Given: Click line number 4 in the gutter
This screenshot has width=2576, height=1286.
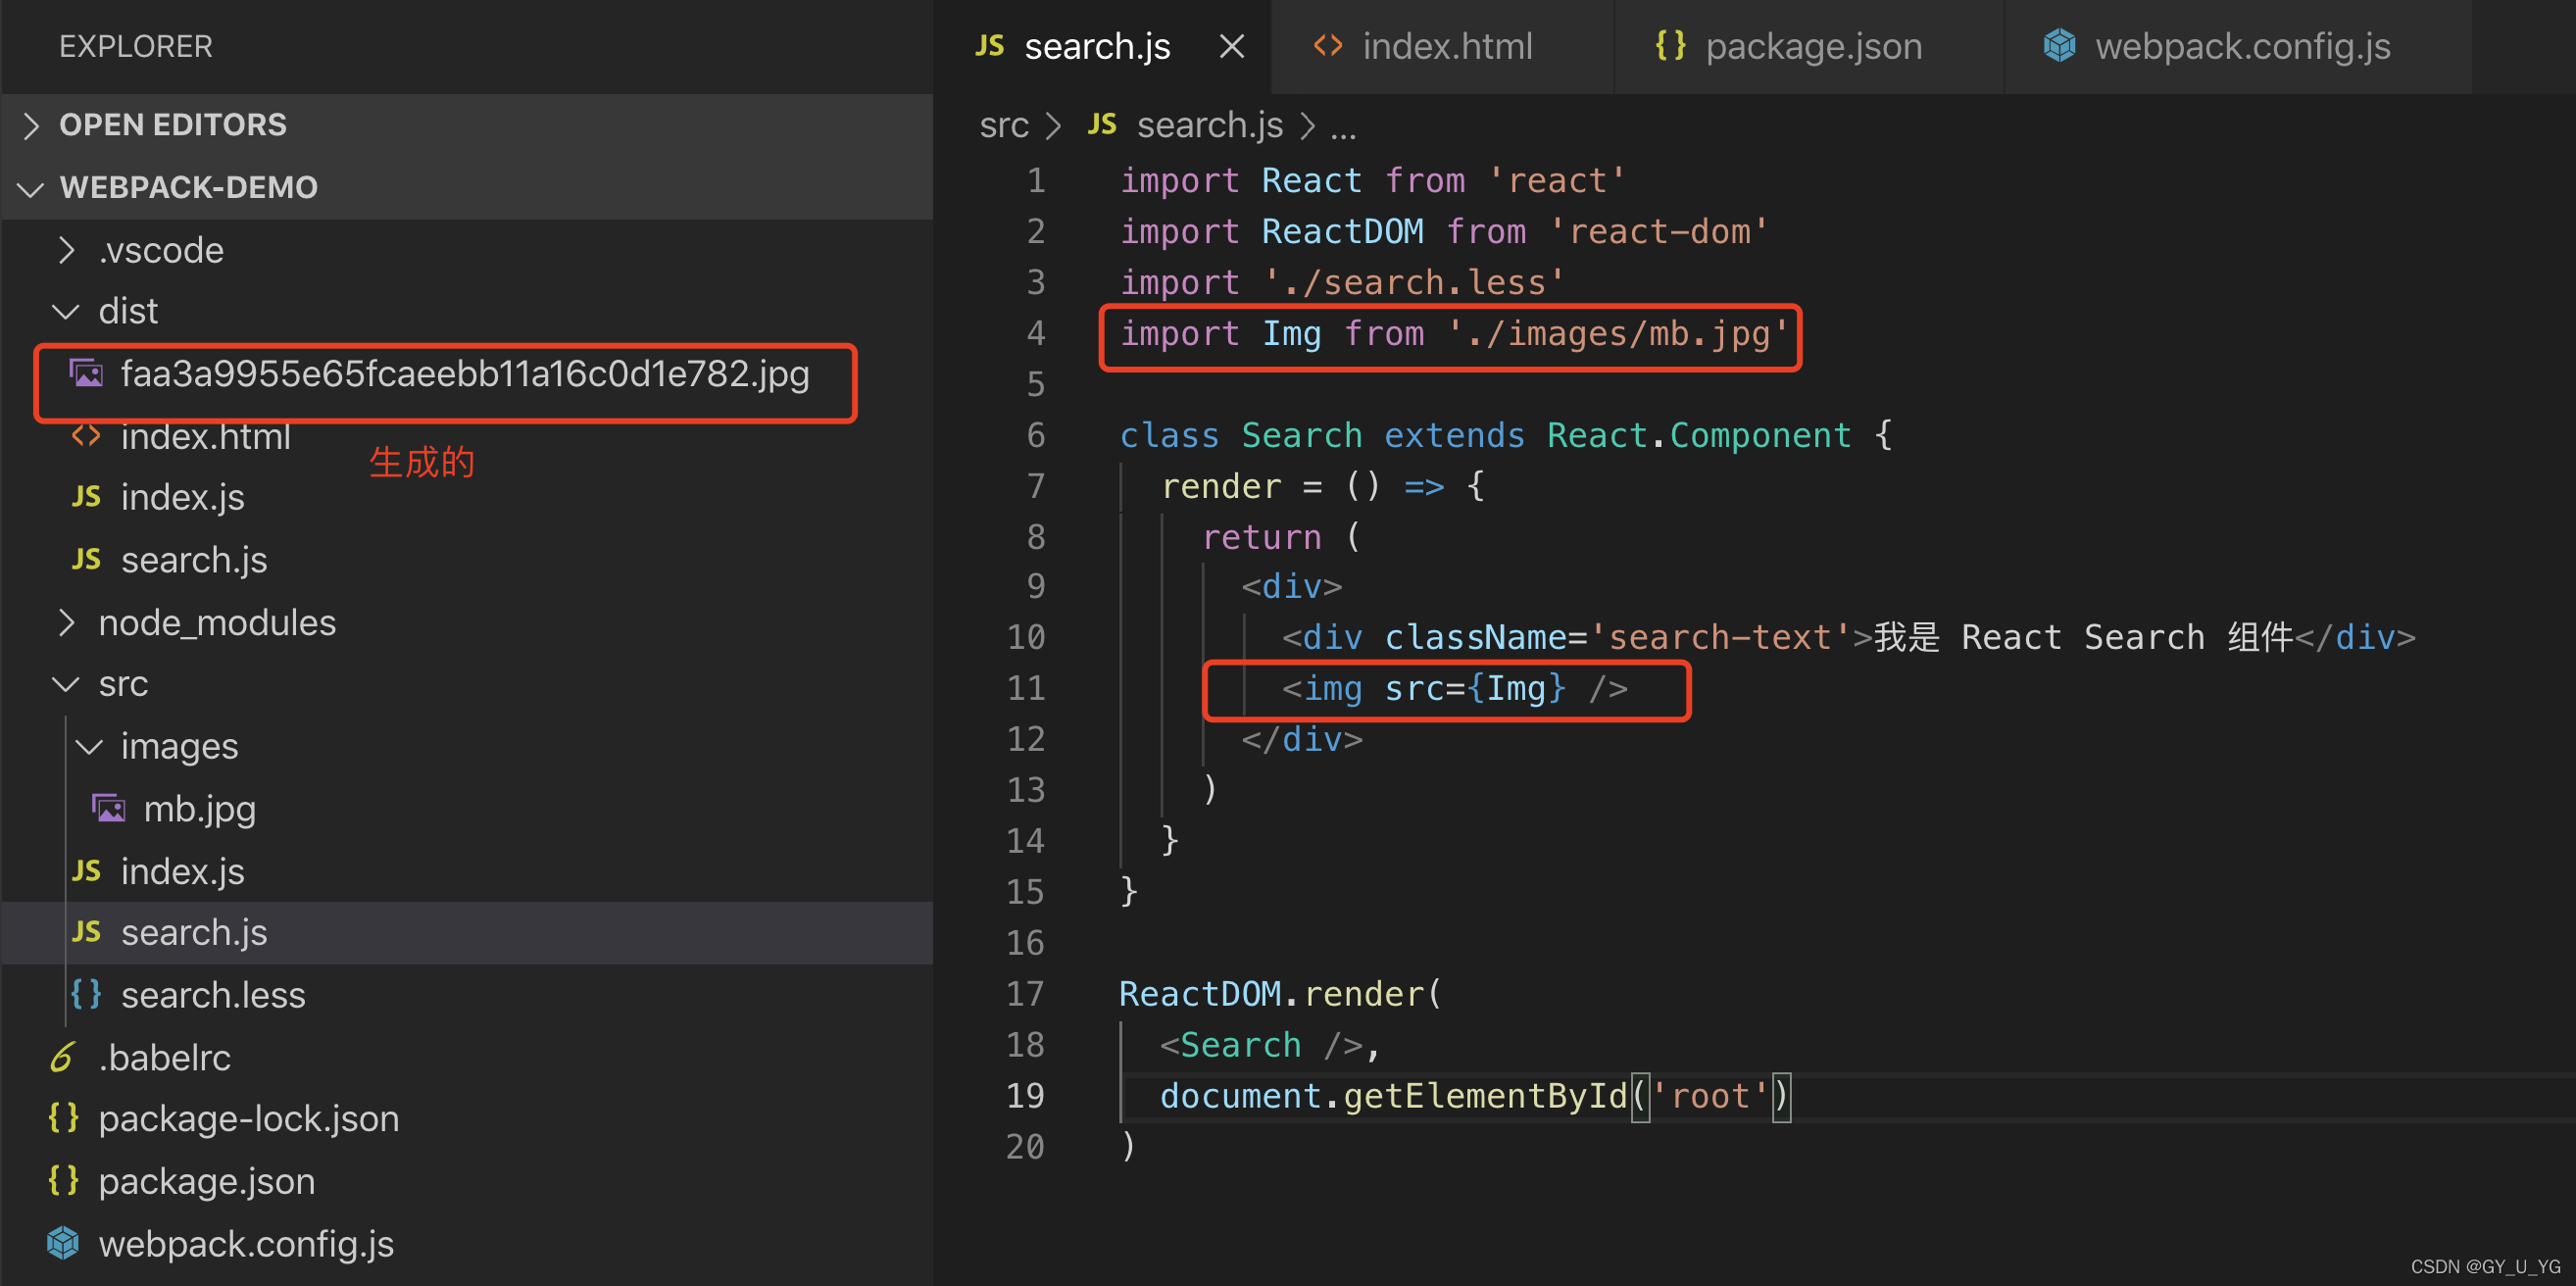Looking at the screenshot, I should tap(1036, 334).
